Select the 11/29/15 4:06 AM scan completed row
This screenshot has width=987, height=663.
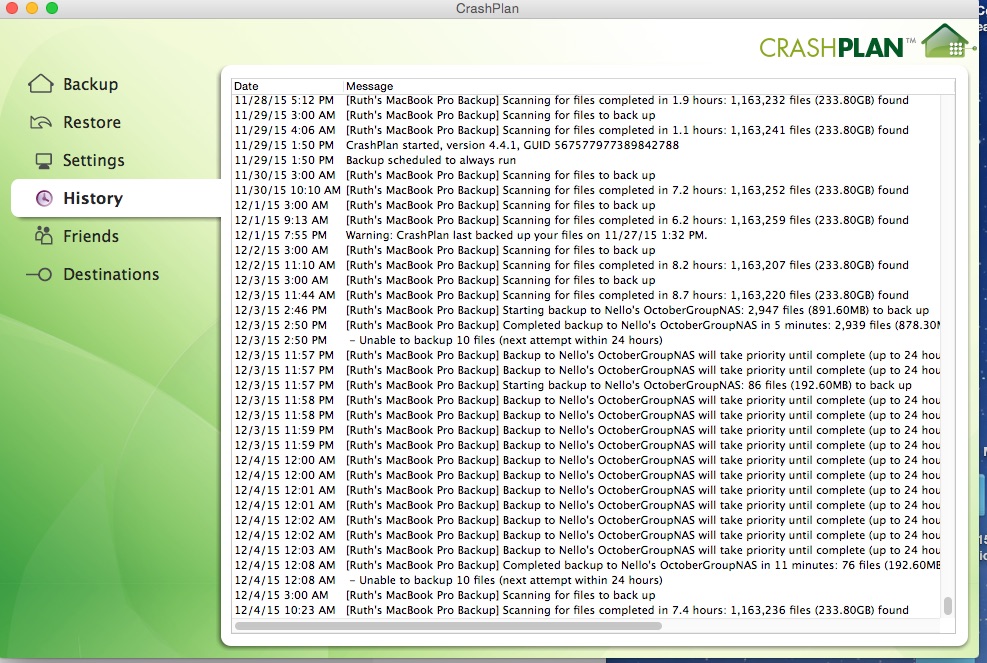coord(587,130)
